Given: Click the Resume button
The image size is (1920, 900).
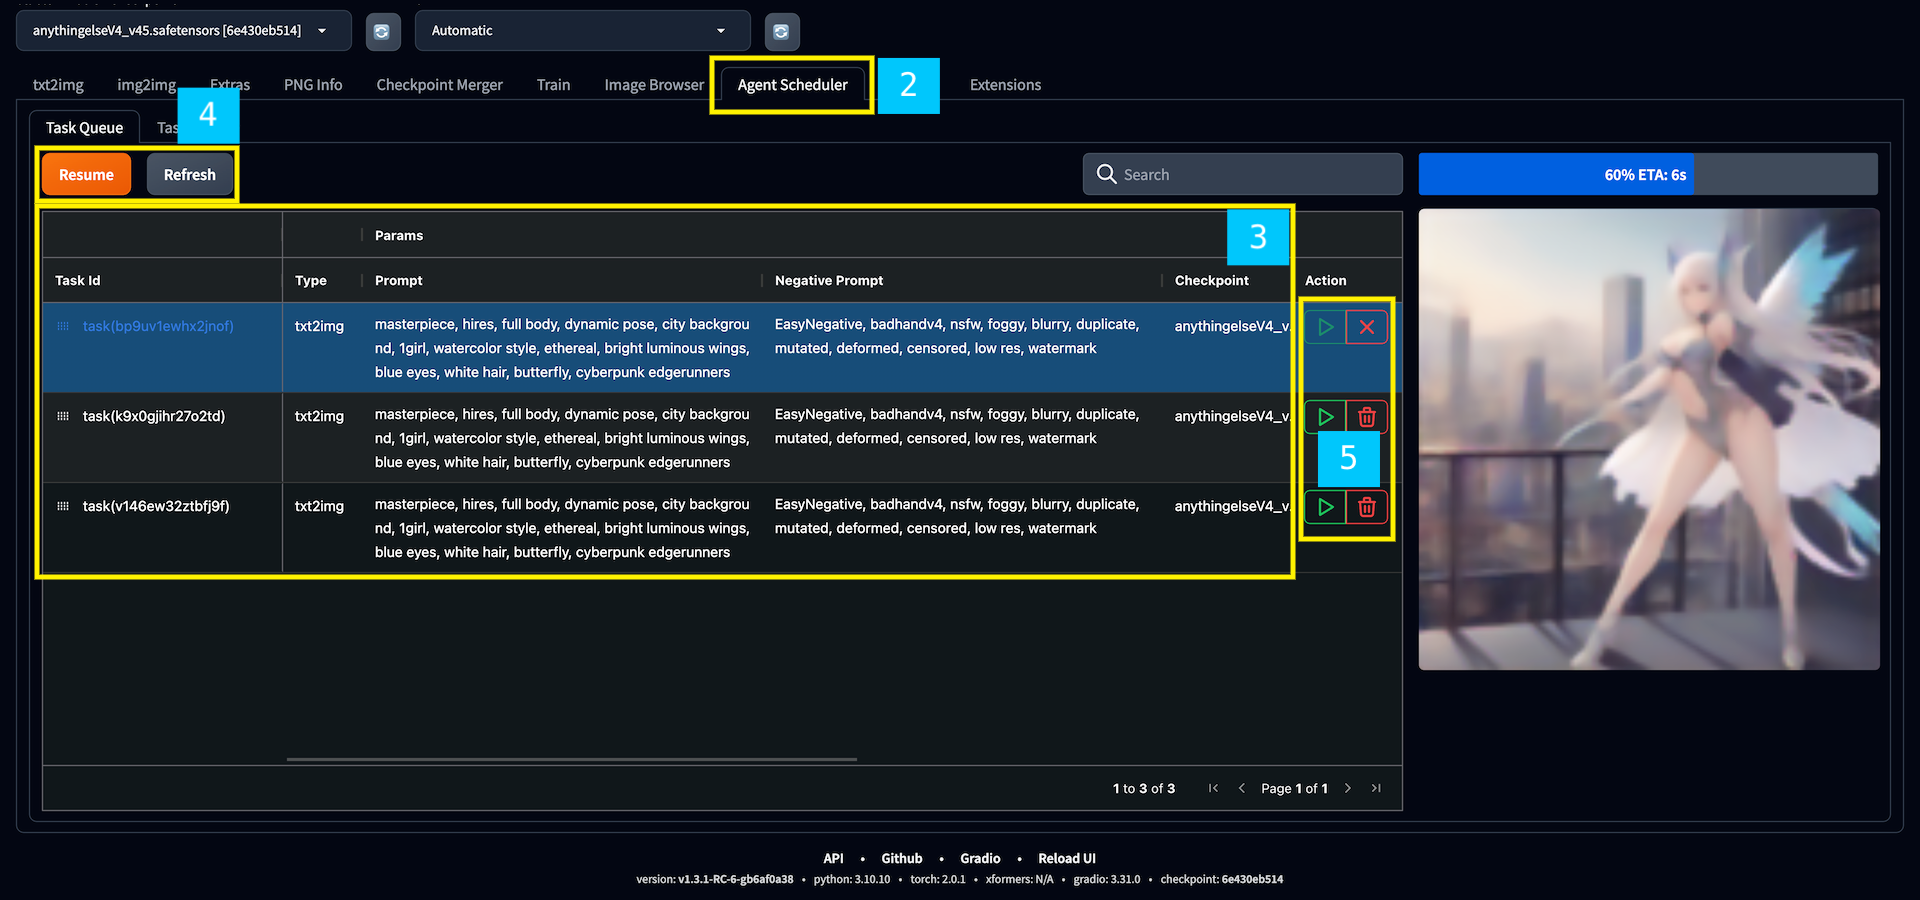Looking at the screenshot, I should pos(86,174).
